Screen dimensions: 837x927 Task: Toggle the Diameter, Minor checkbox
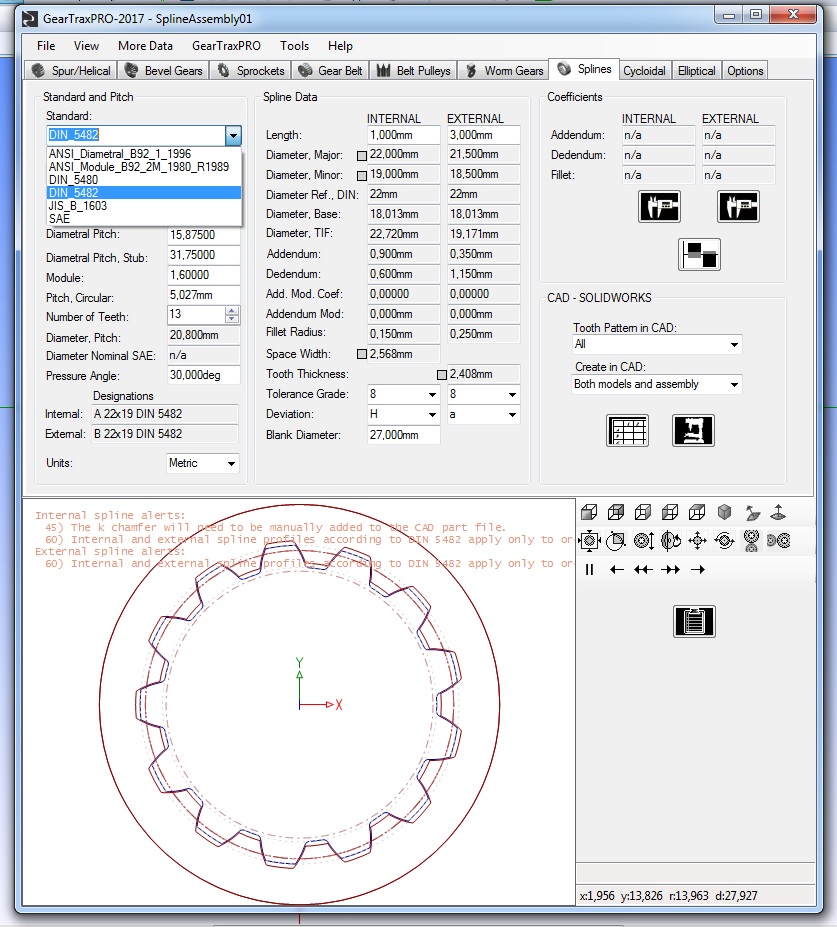[x=362, y=176]
